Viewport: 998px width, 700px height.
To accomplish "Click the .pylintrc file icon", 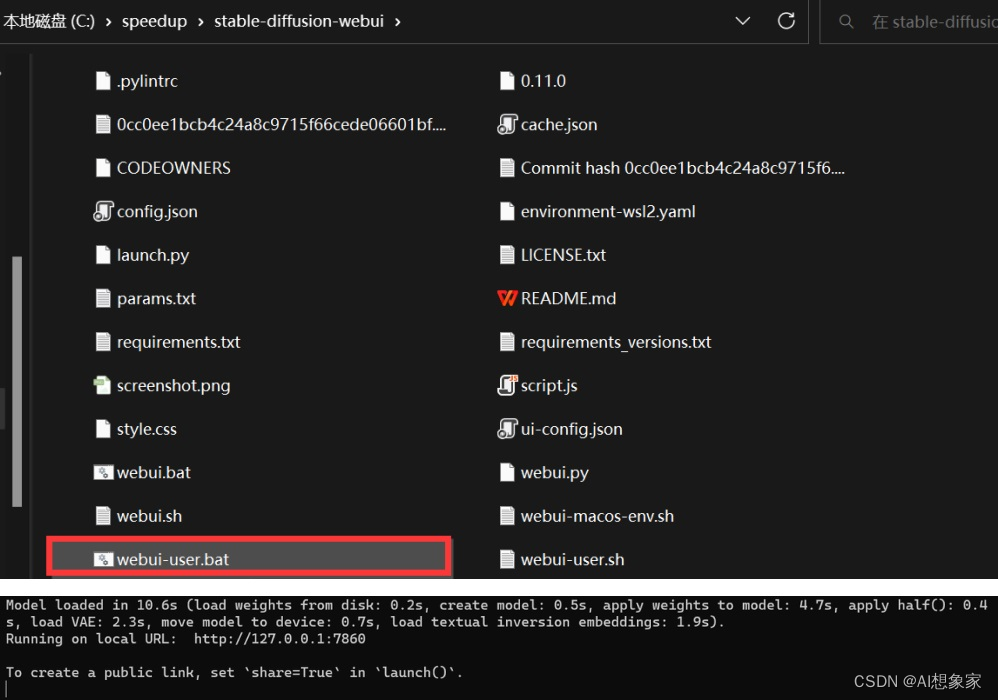I will pos(102,81).
